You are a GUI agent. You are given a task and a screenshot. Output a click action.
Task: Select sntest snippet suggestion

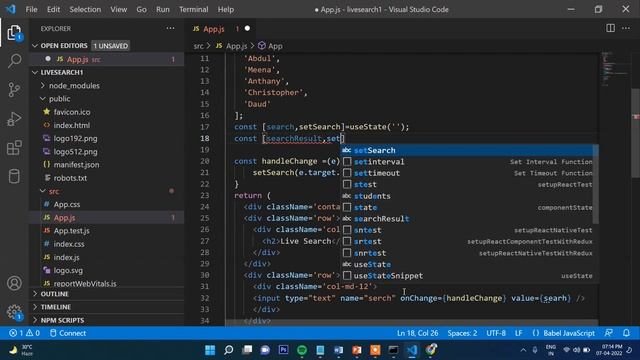point(469,230)
